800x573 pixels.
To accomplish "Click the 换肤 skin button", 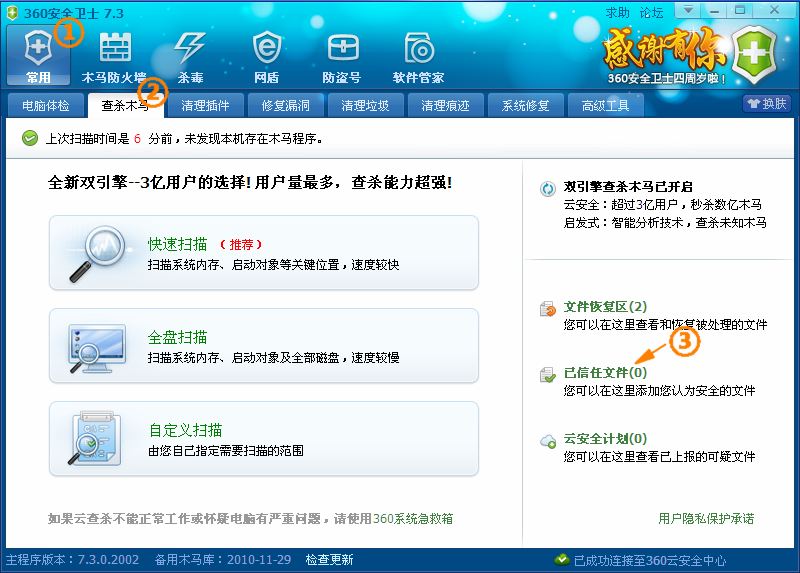I will [767, 103].
